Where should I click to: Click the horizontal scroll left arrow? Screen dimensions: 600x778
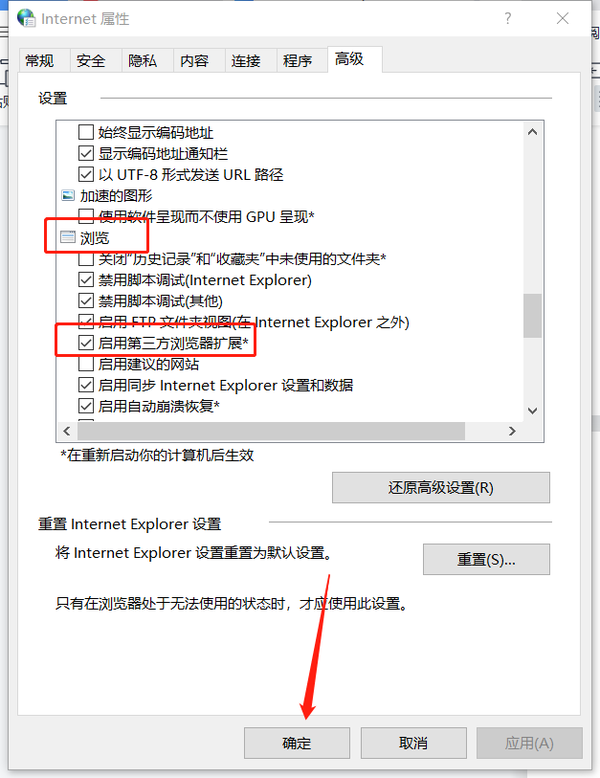pyautogui.click(x=67, y=431)
